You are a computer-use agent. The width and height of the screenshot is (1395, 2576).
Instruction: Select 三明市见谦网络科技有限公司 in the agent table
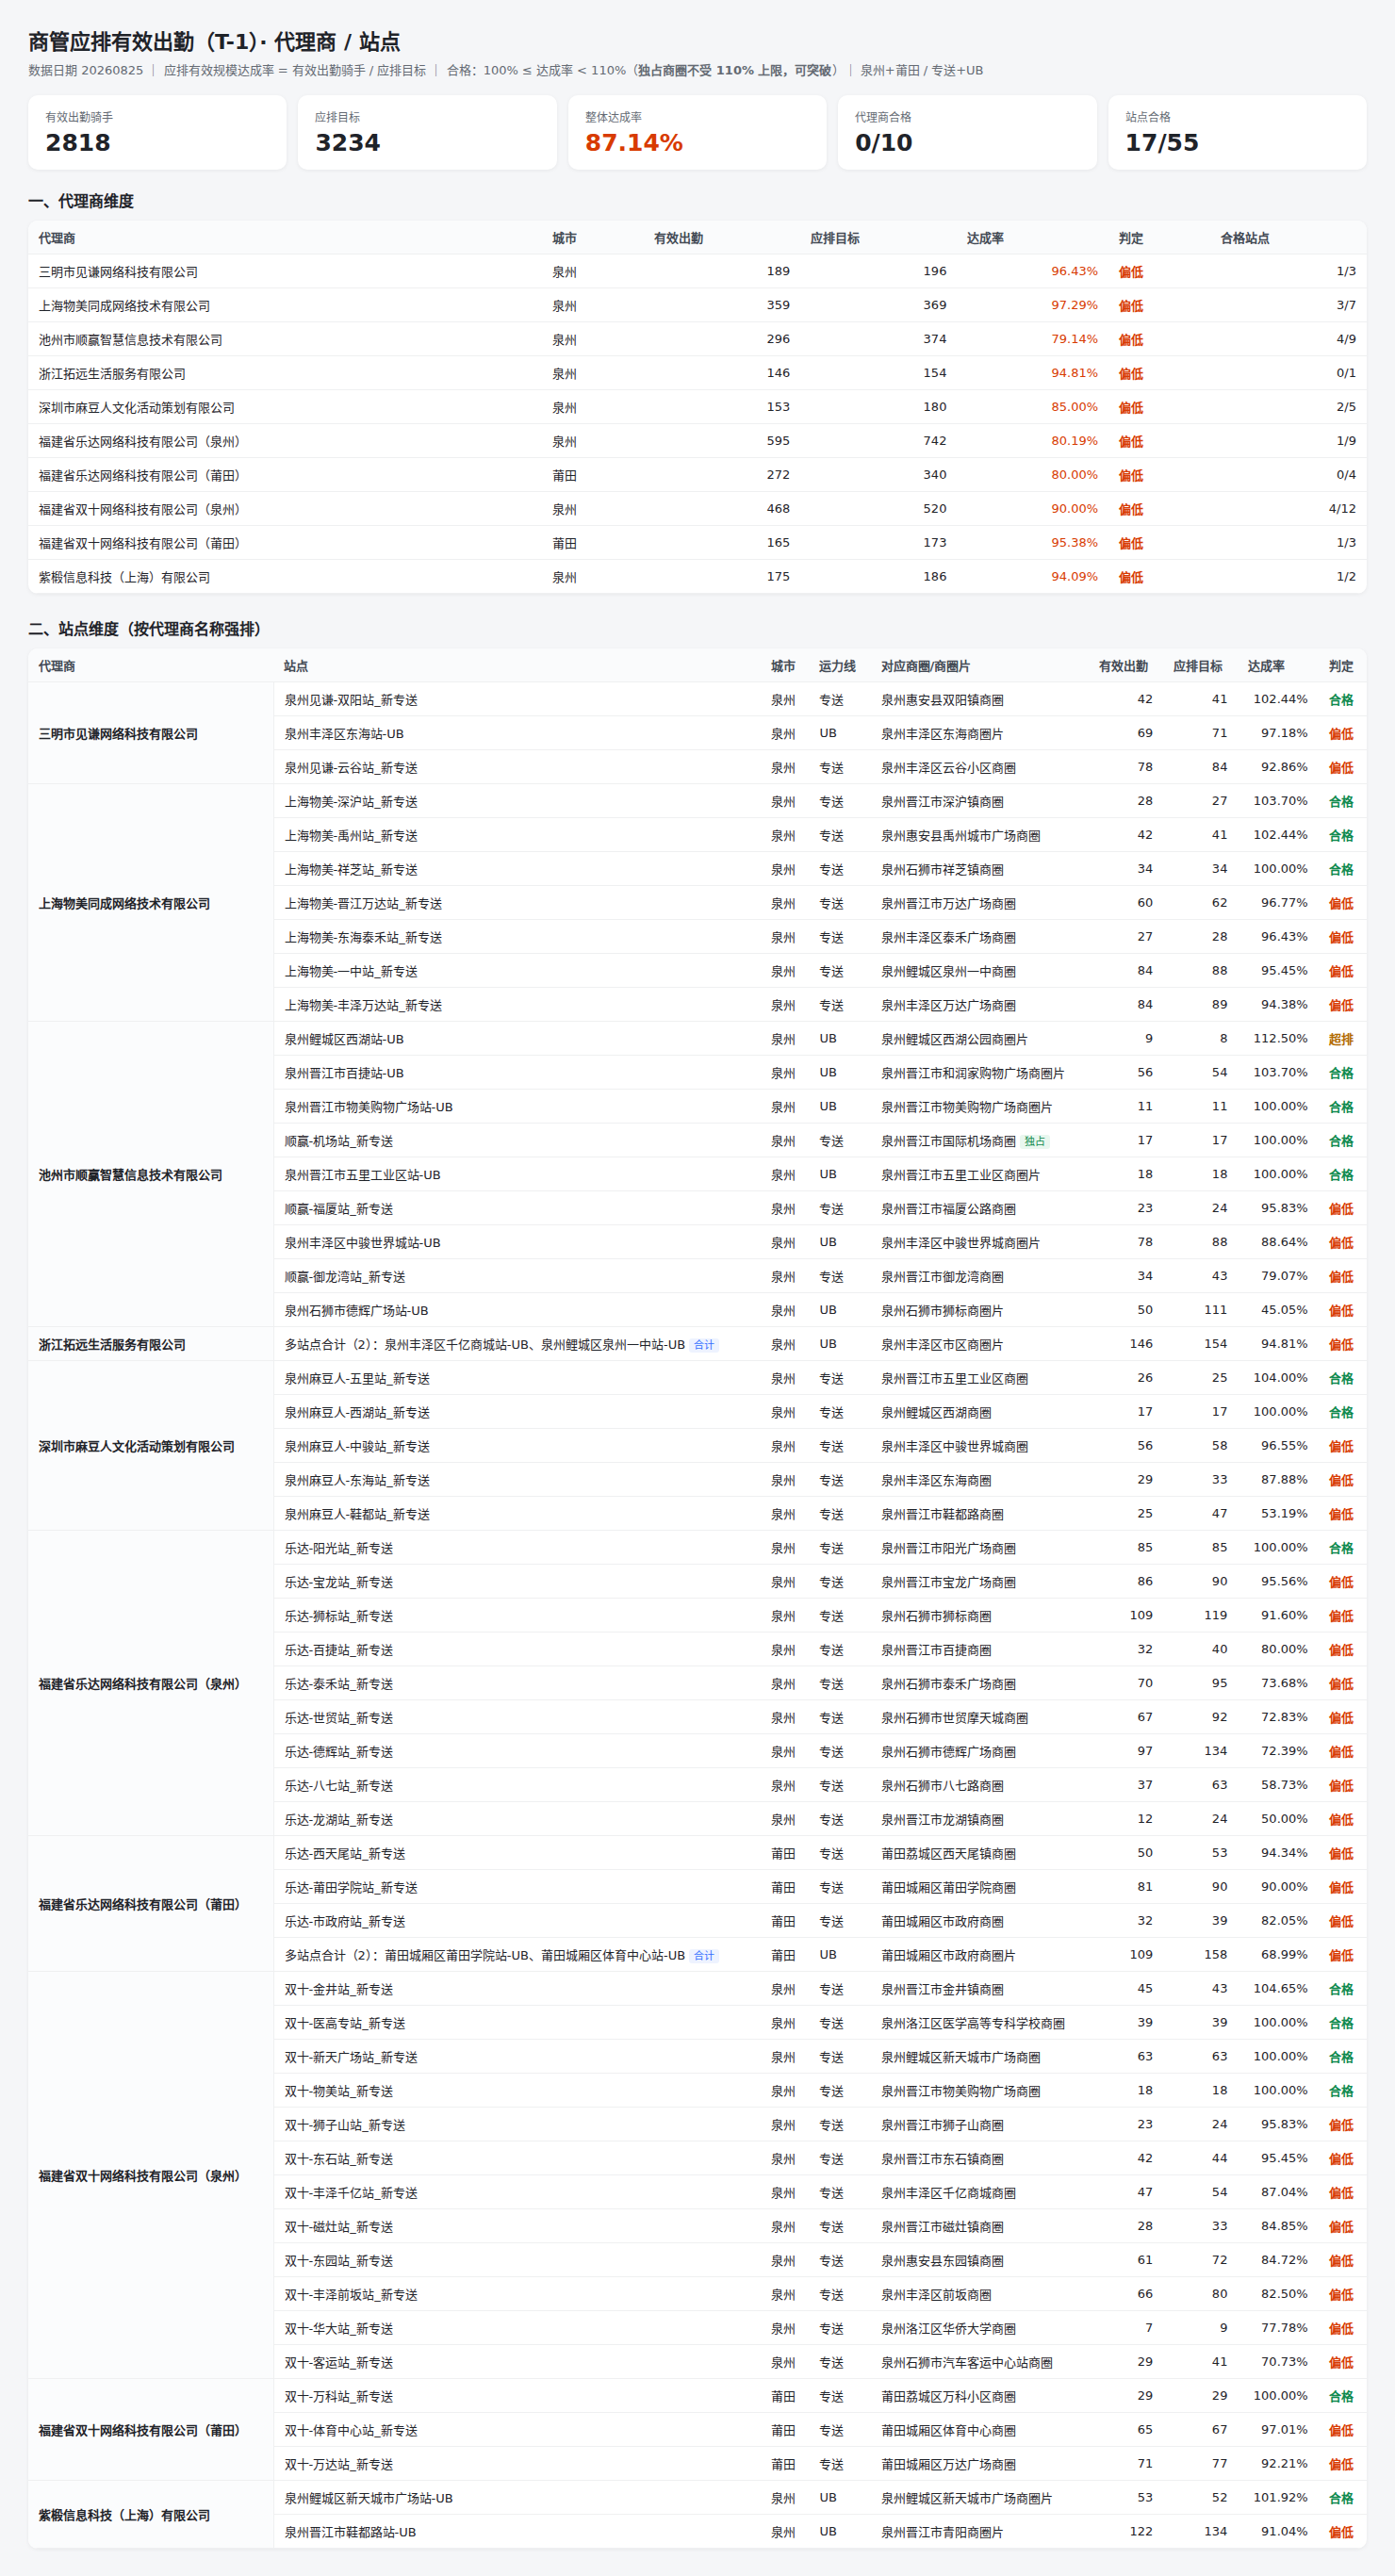pos(118,272)
